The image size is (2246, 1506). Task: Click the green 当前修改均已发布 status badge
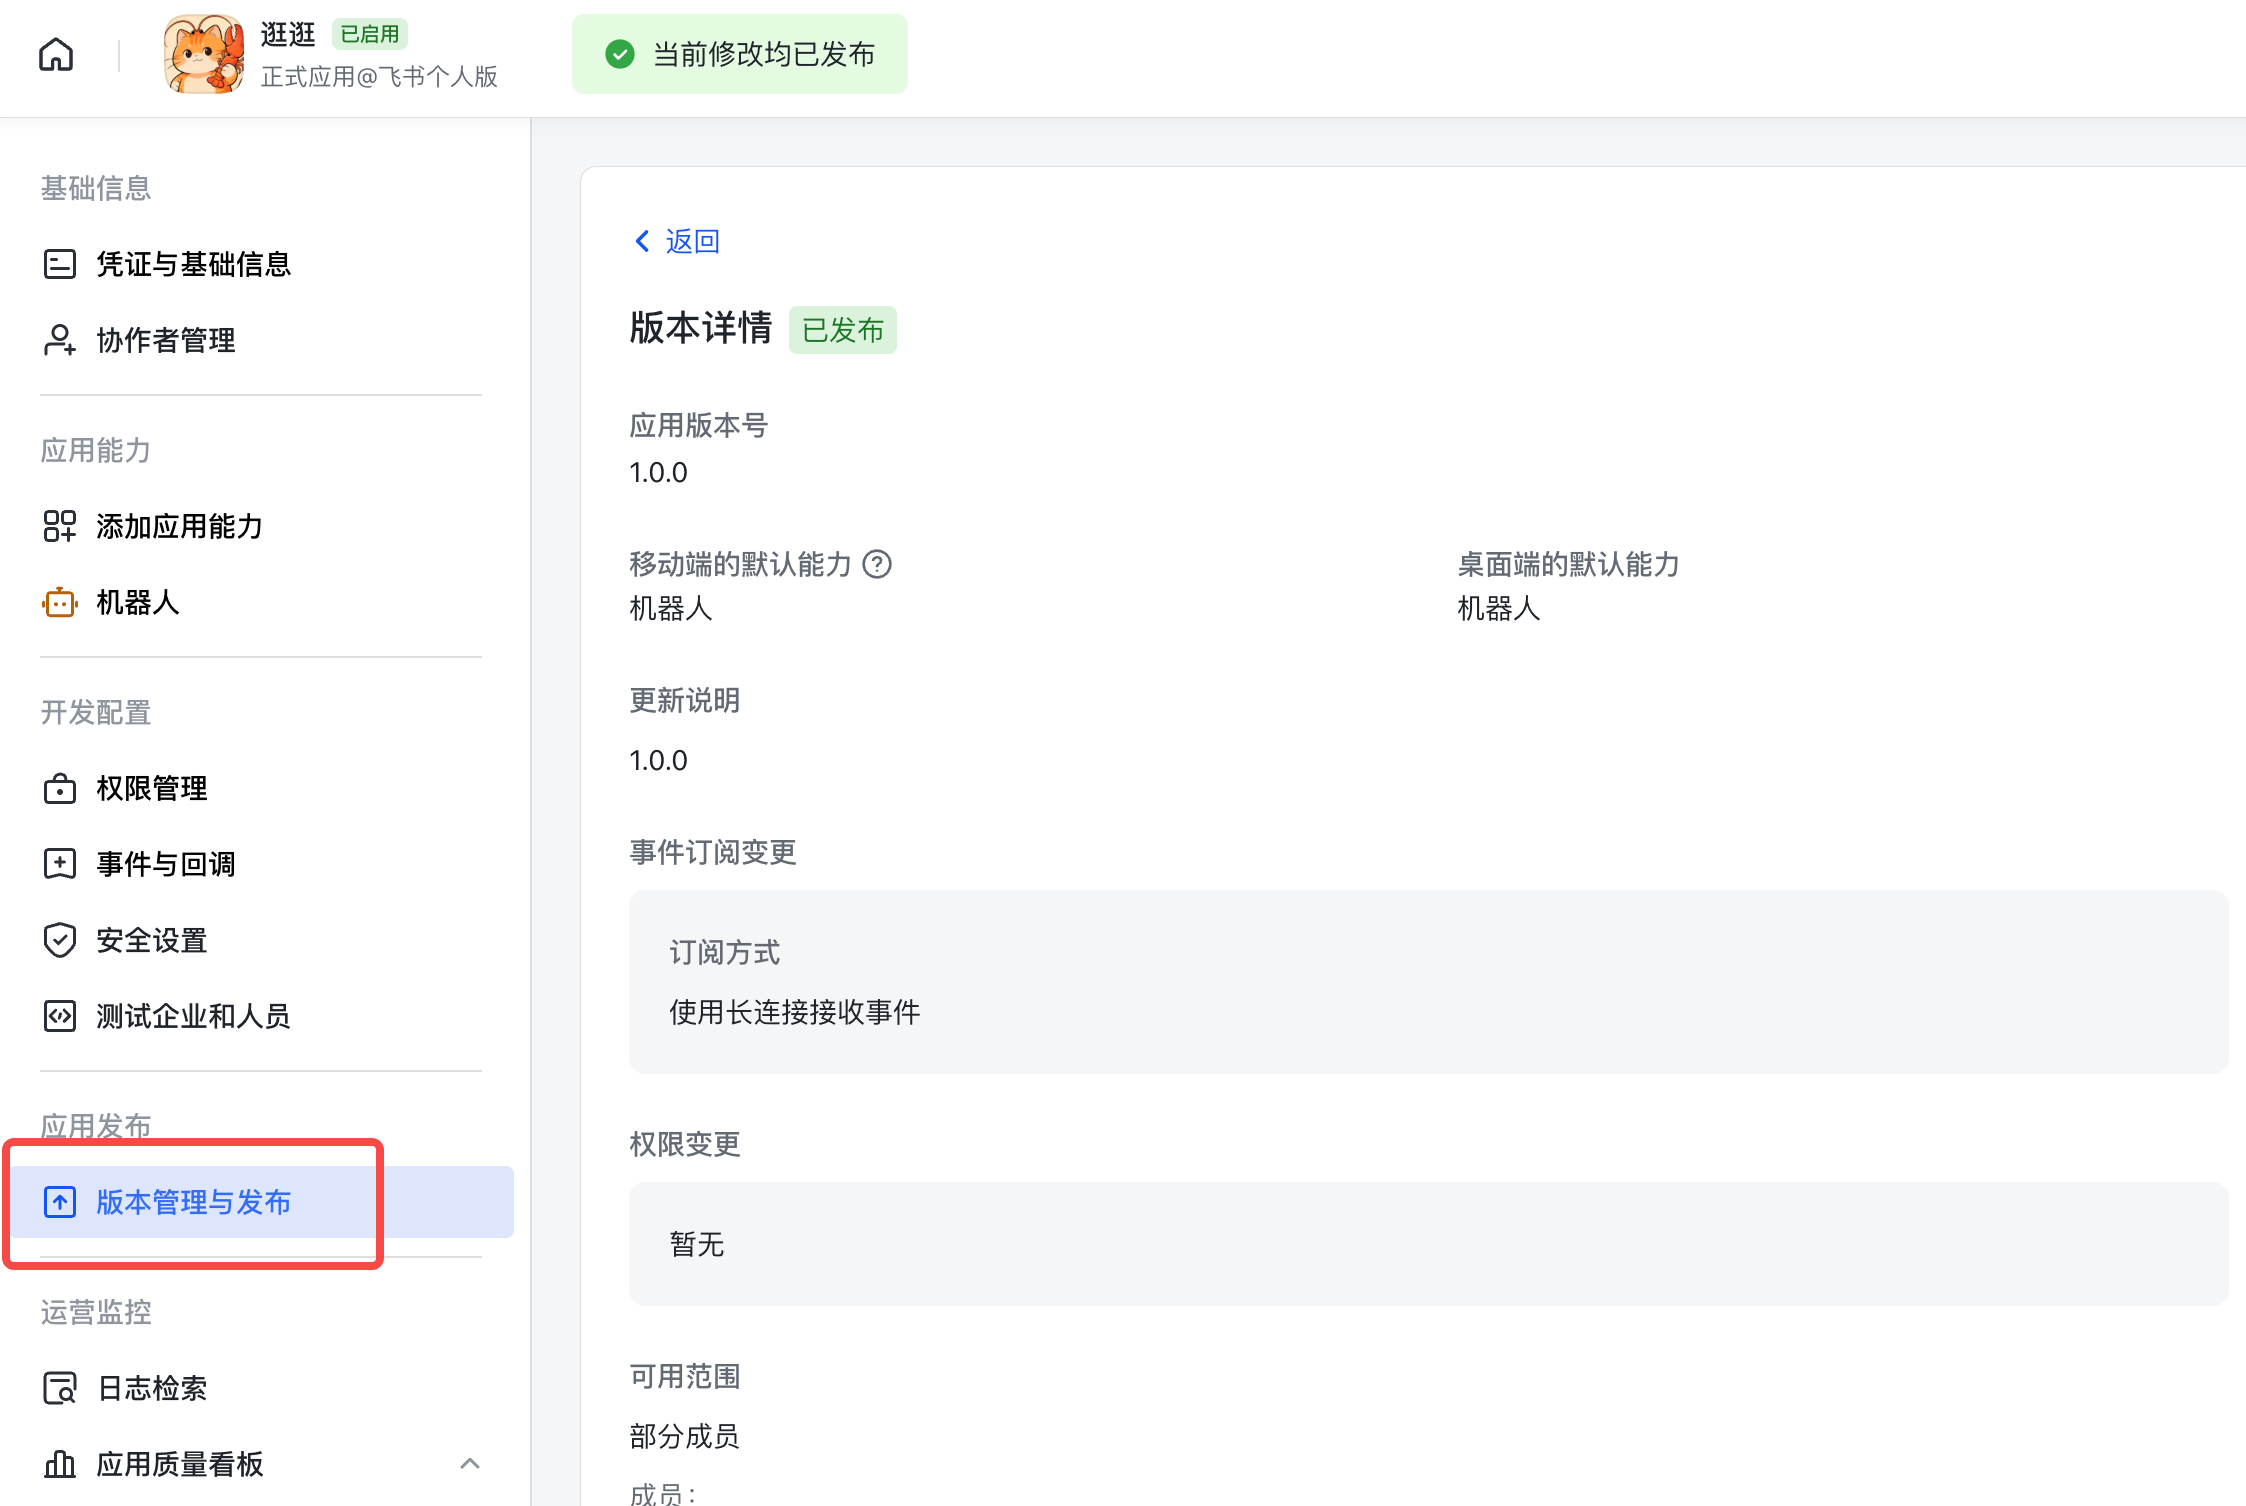740,54
